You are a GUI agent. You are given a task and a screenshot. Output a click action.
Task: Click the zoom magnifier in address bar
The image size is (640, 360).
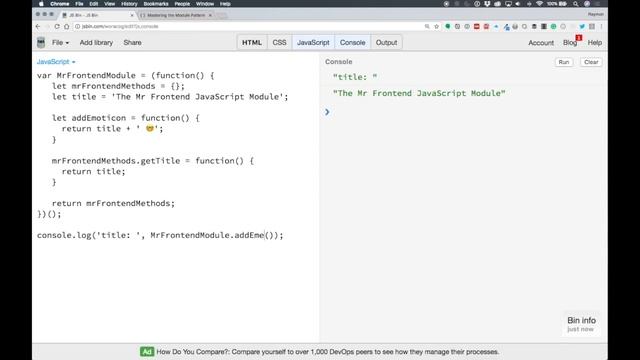pyautogui.click(x=427, y=27)
